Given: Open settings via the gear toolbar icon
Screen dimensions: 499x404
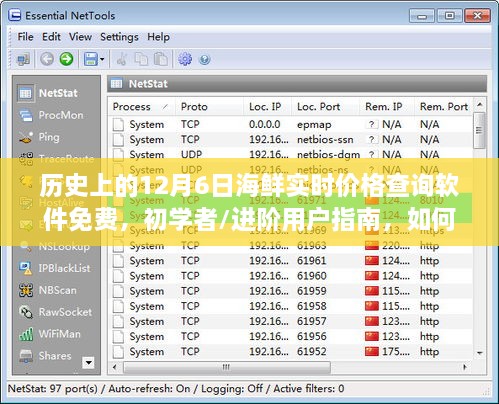Looking at the screenshot, I should pos(185,59).
